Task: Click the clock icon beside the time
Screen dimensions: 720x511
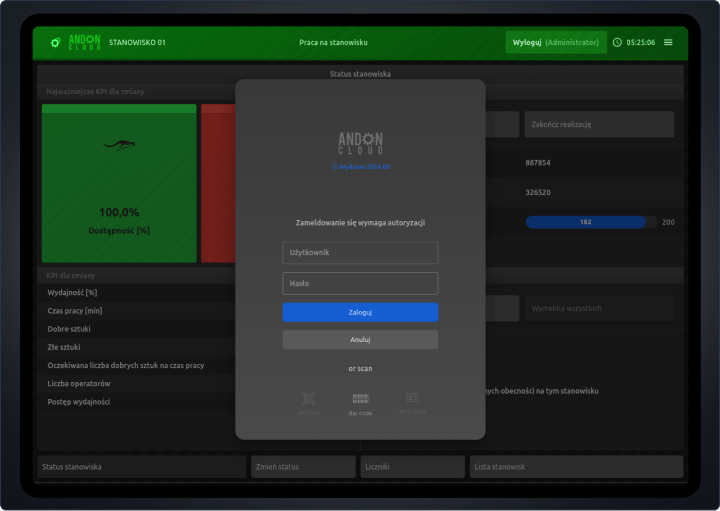Action: [x=617, y=43]
